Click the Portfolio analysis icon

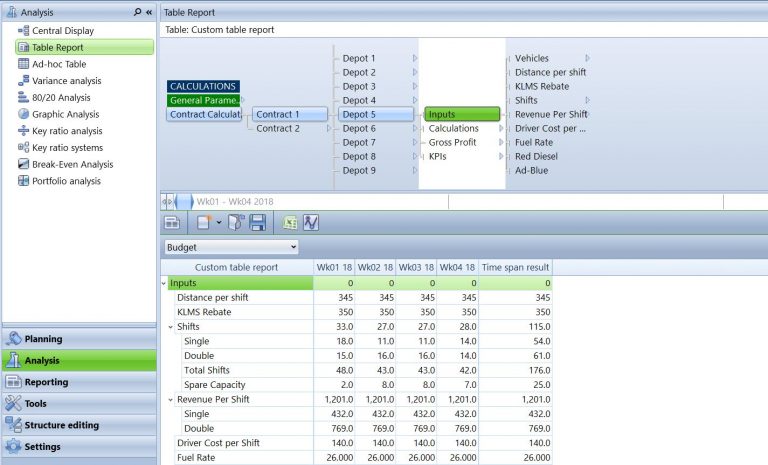(x=24, y=180)
